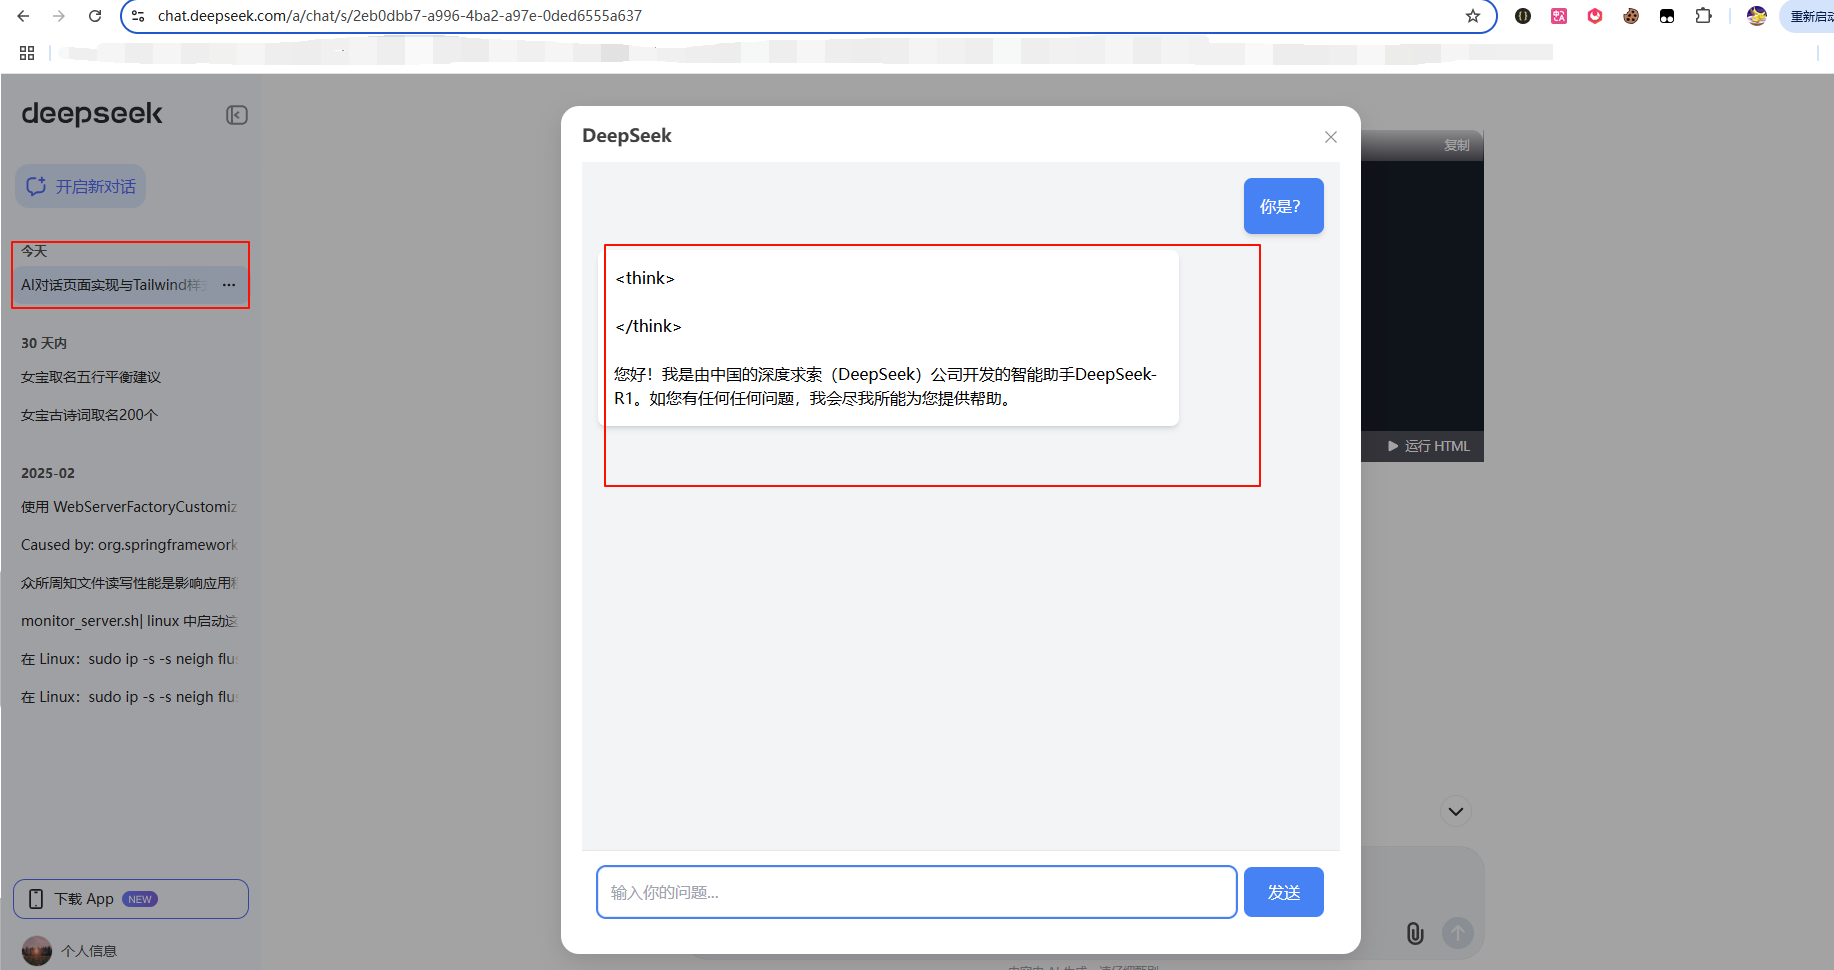Image resolution: width=1834 pixels, height=970 pixels.
Task: Click the closing </think> tag text
Action: point(648,326)
